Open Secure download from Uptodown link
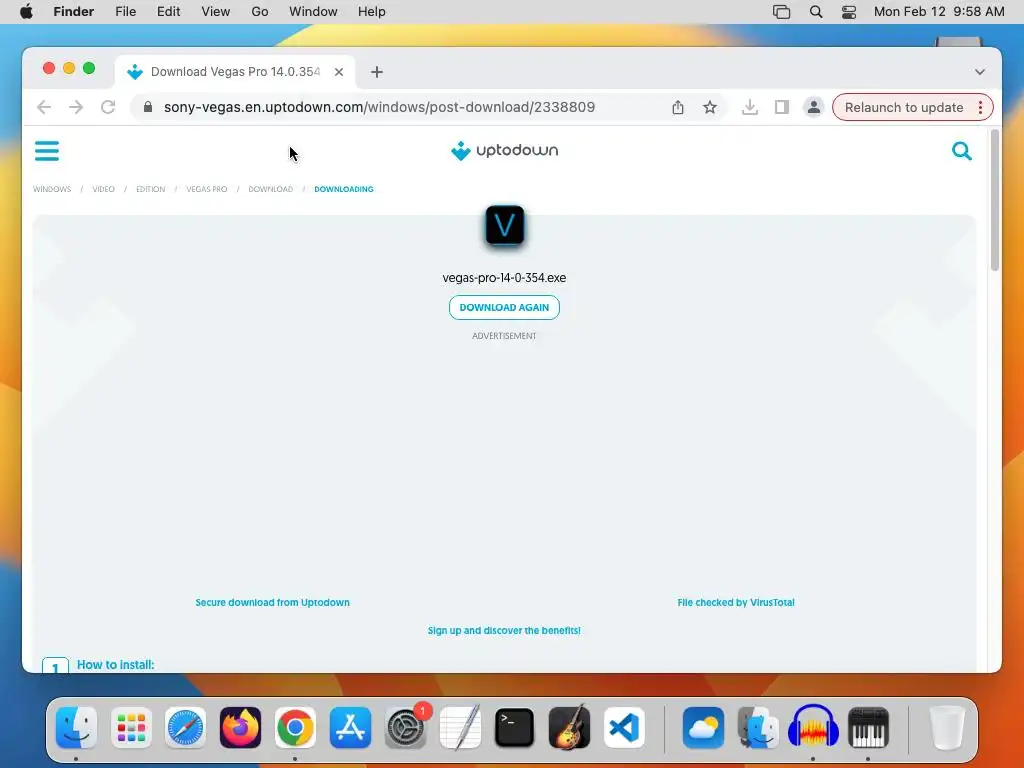1024x768 pixels. 272,602
